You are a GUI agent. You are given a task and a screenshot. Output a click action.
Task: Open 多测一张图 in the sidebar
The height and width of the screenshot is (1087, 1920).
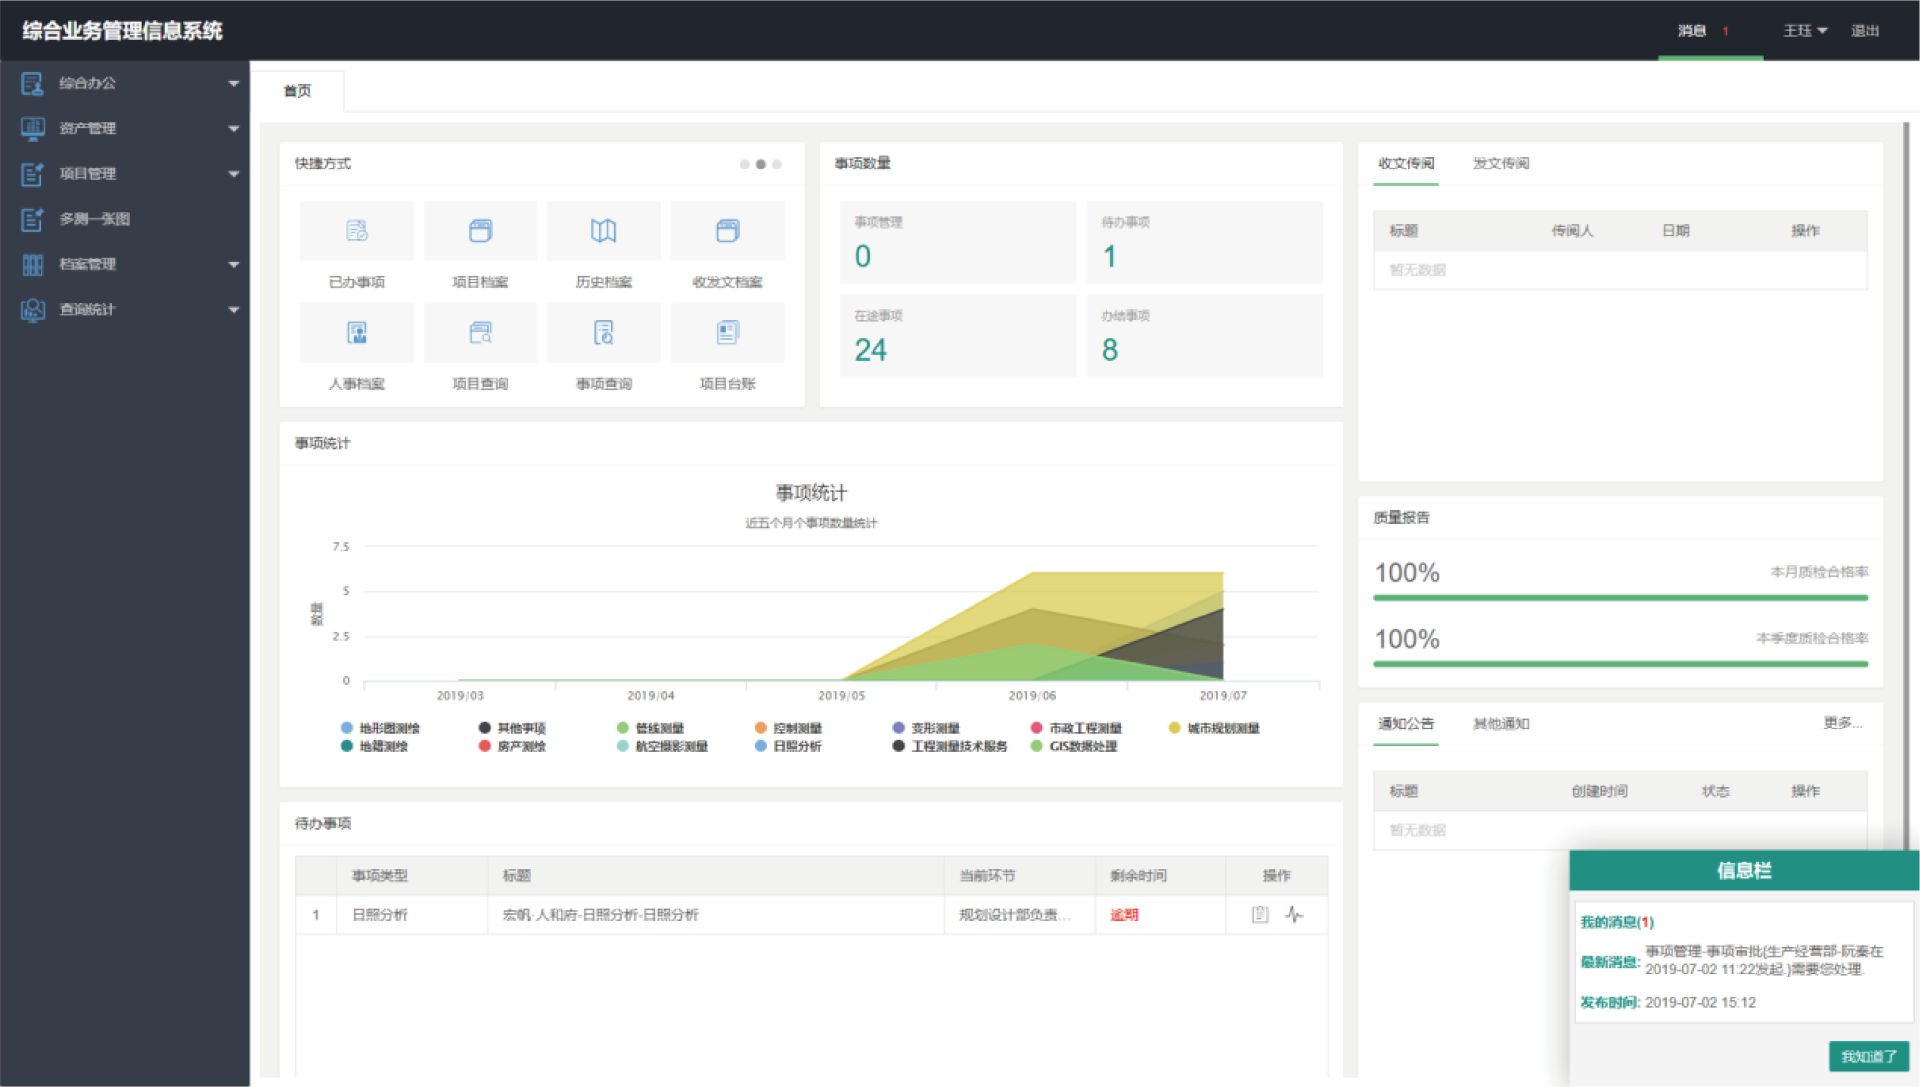95,219
